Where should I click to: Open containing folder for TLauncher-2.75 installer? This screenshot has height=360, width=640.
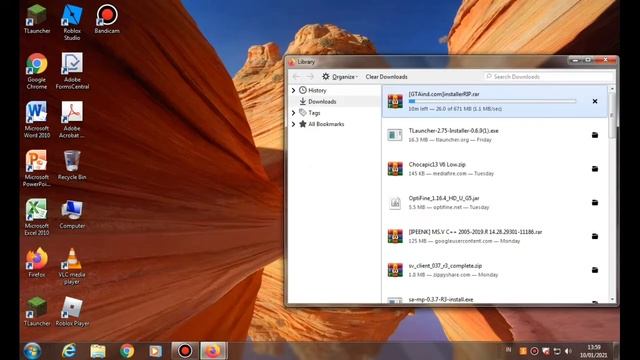point(595,135)
